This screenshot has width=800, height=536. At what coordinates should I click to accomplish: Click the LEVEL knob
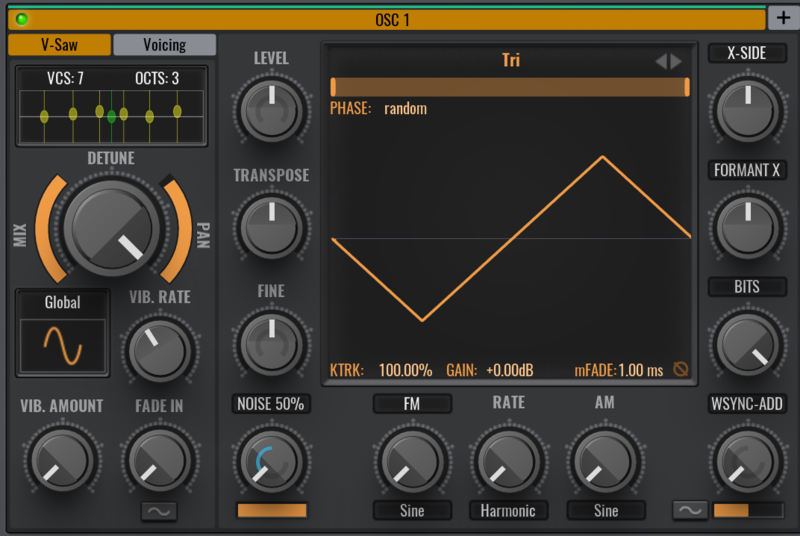tap(271, 111)
